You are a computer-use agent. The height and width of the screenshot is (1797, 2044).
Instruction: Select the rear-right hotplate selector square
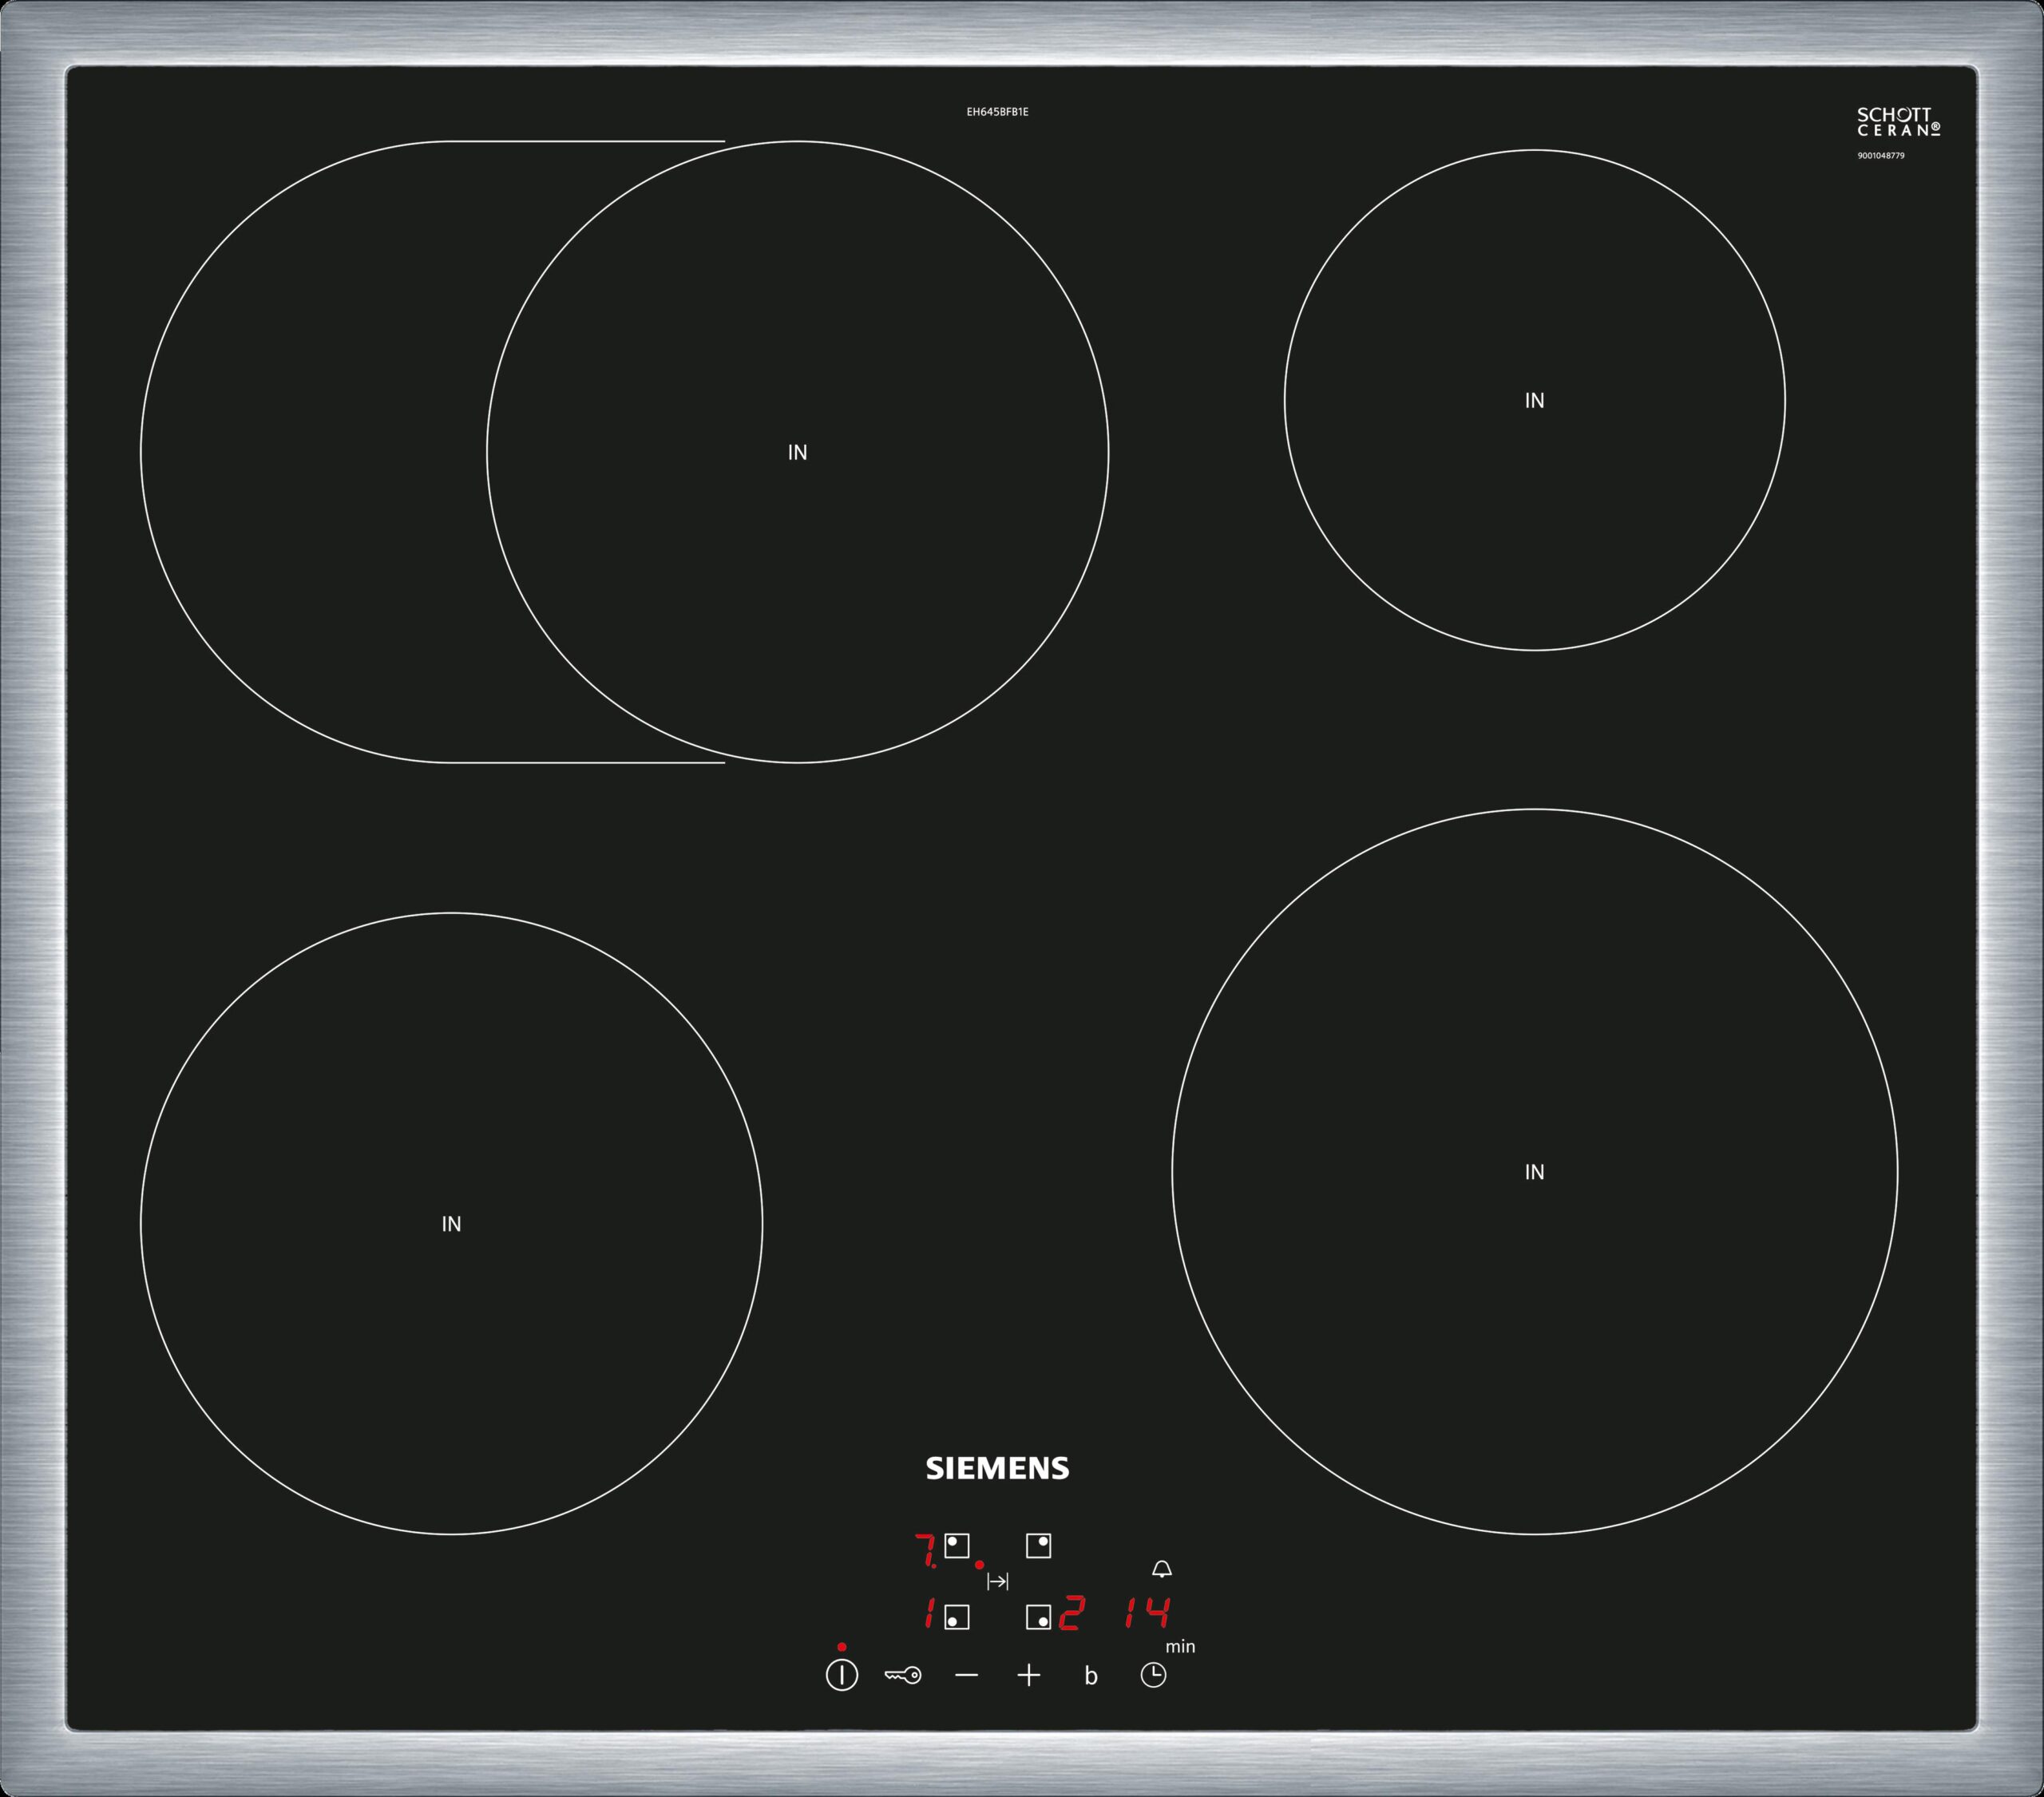click(x=1038, y=1545)
